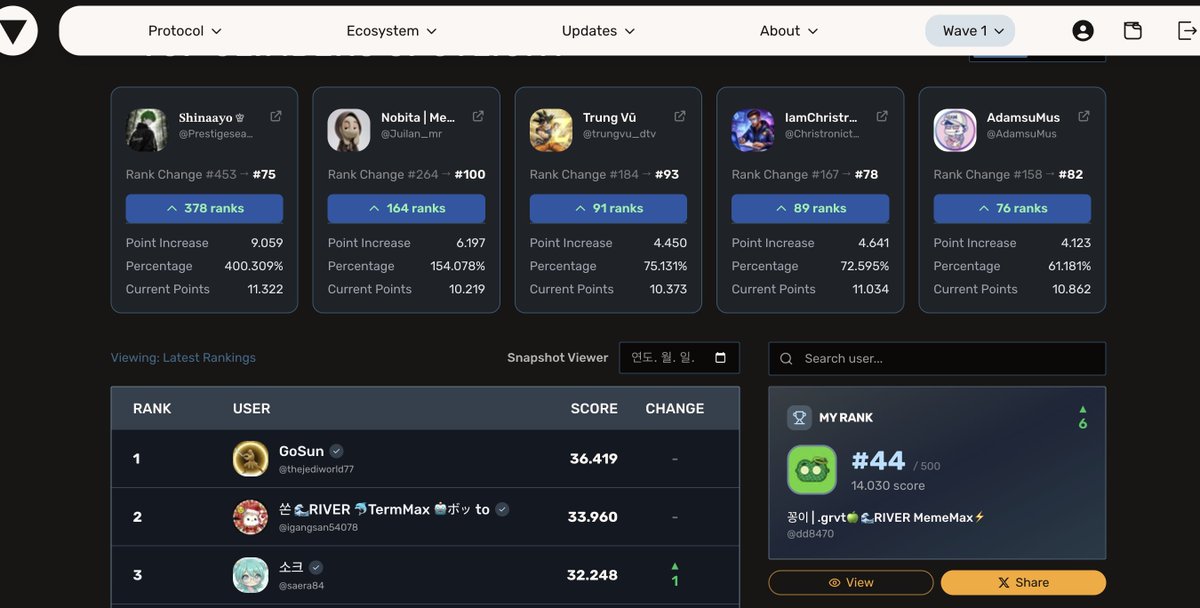Open the user account profile icon

1083,31
